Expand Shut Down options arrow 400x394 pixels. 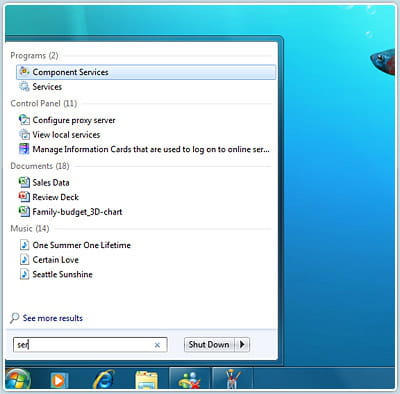[x=242, y=344]
